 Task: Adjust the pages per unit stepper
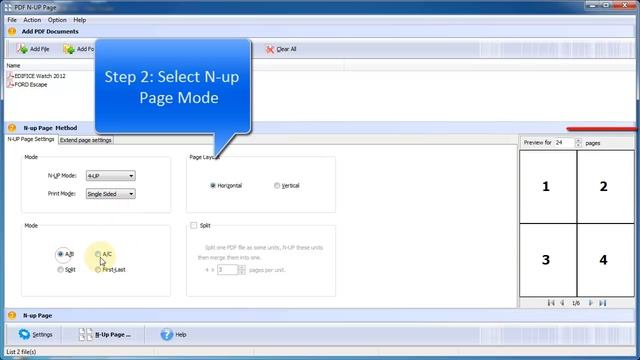(241, 270)
